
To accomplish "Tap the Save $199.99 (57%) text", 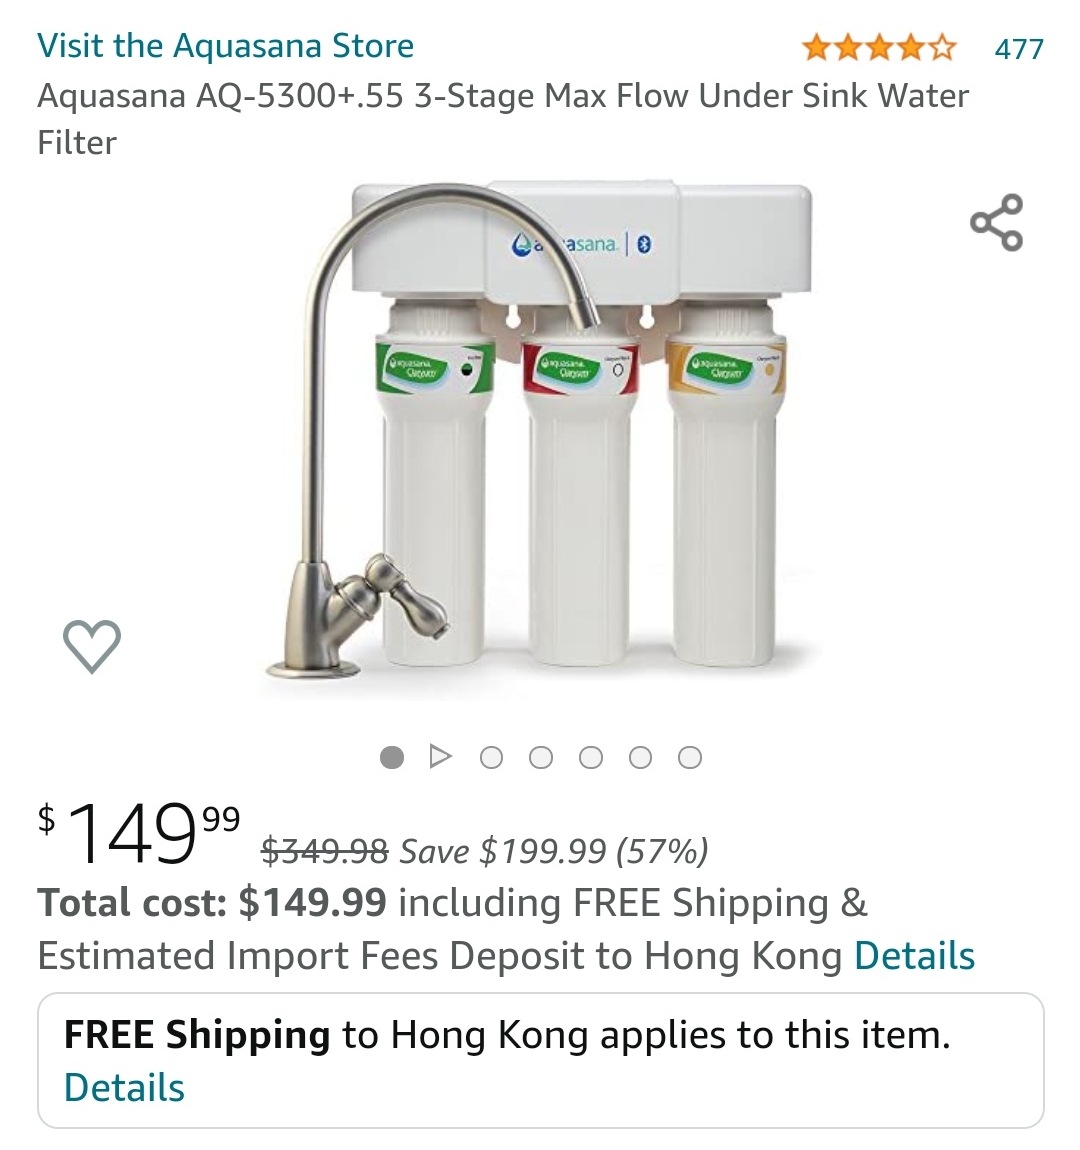I will pyautogui.click(x=554, y=851).
